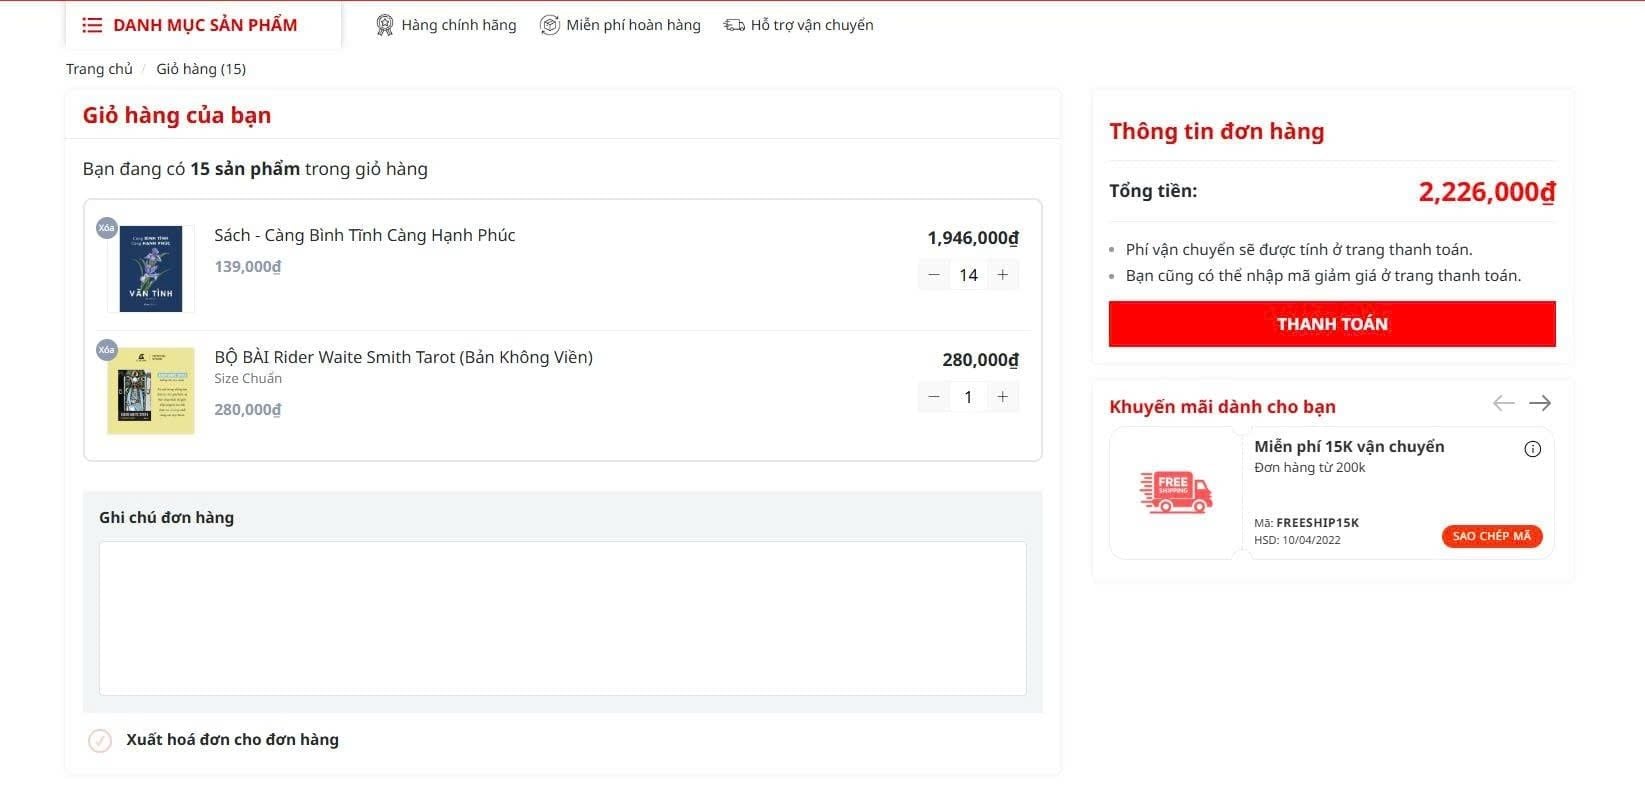The width and height of the screenshot is (1645, 791).
Task: Decrease quantity of Rider Waite Tarot deck
Action: click(934, 397)
